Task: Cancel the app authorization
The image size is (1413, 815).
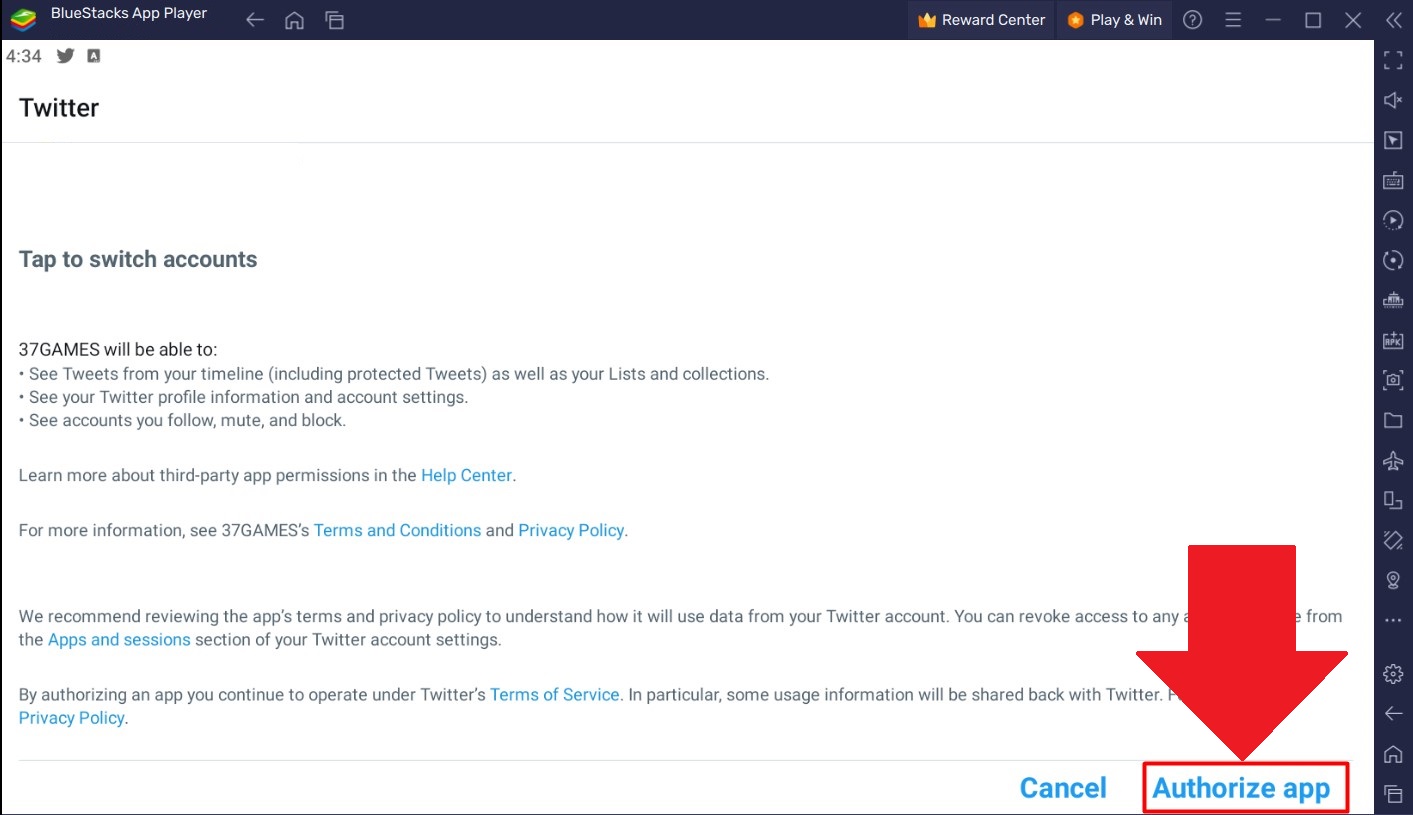Action: [x=1063, y=788]
